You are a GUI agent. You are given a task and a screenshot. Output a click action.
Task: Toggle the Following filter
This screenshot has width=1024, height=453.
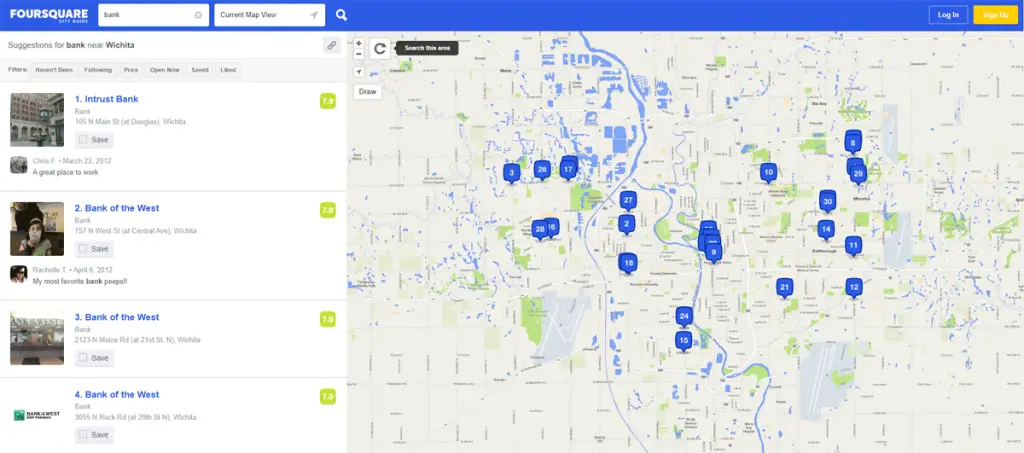[x=98, y=70]
